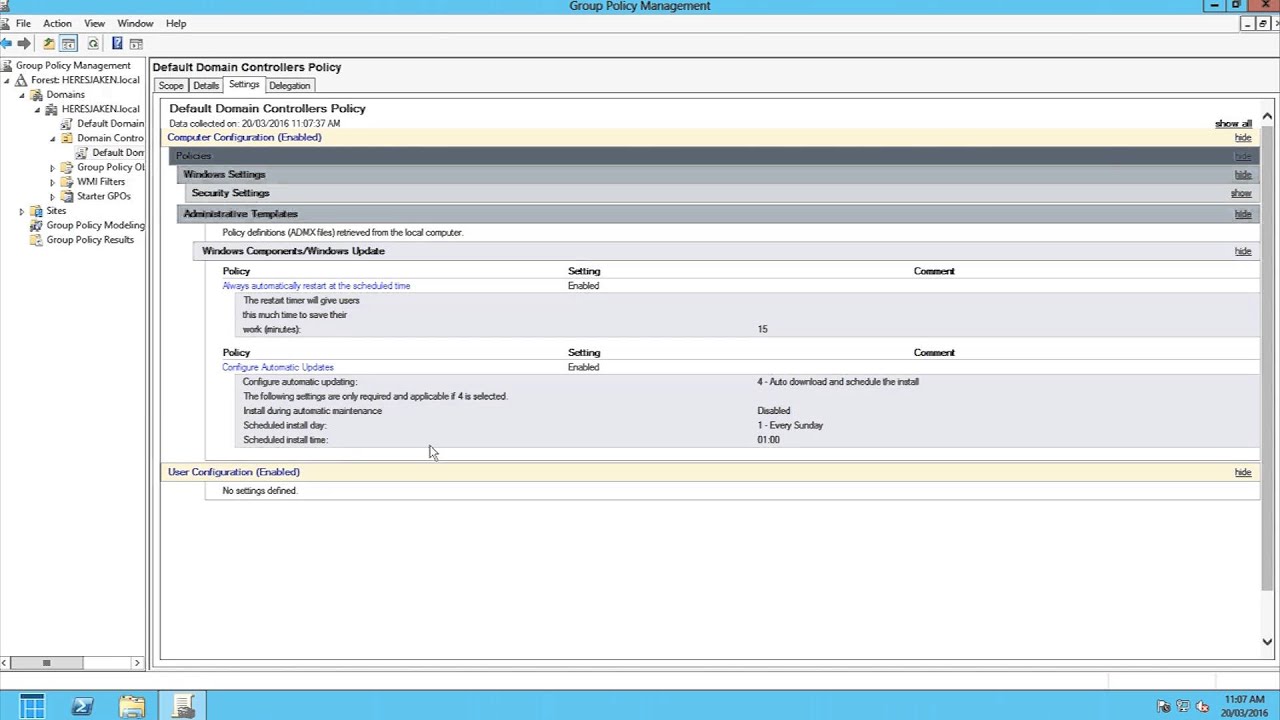
Task: Toggle the Show/Hide Action Pane toolbar icon
Action: [x=136, y=43]
